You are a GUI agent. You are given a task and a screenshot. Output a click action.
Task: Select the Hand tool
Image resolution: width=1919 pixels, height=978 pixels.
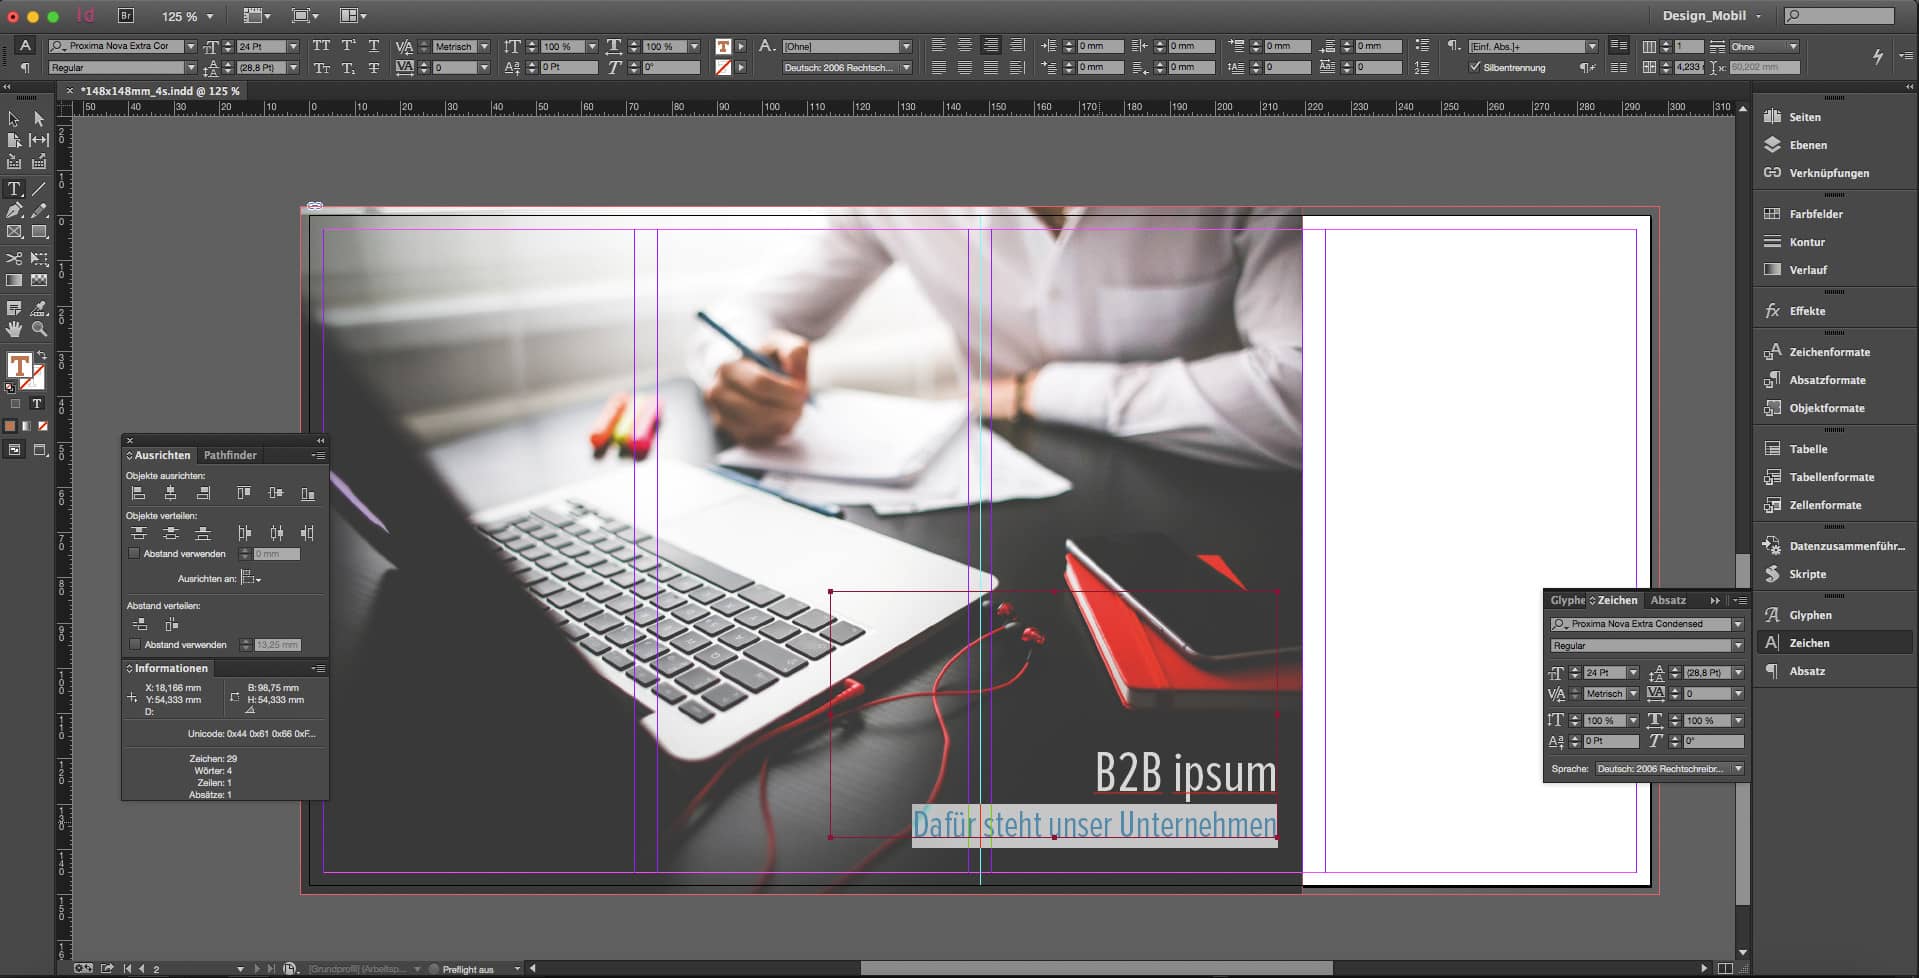pos(14,329)
